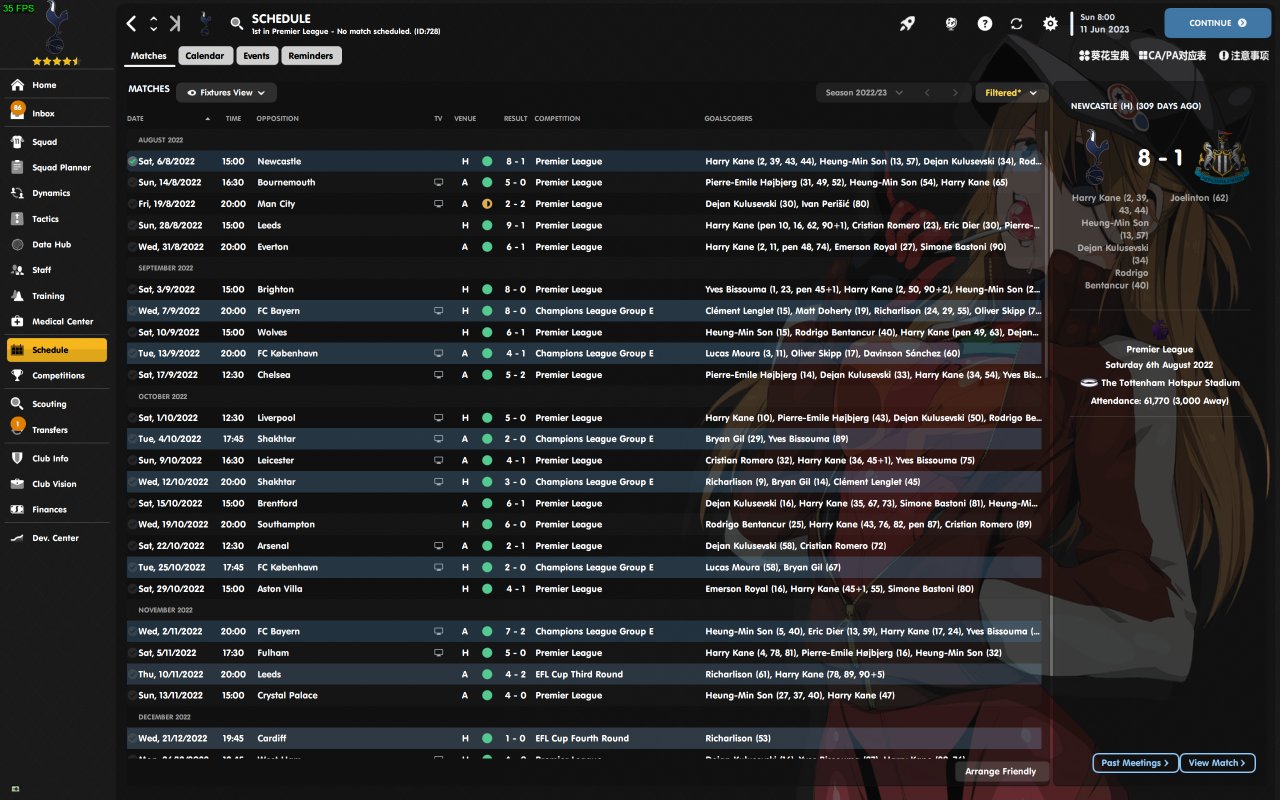Click the View Match button
1280x800 pixels.
coord(1217,763)
